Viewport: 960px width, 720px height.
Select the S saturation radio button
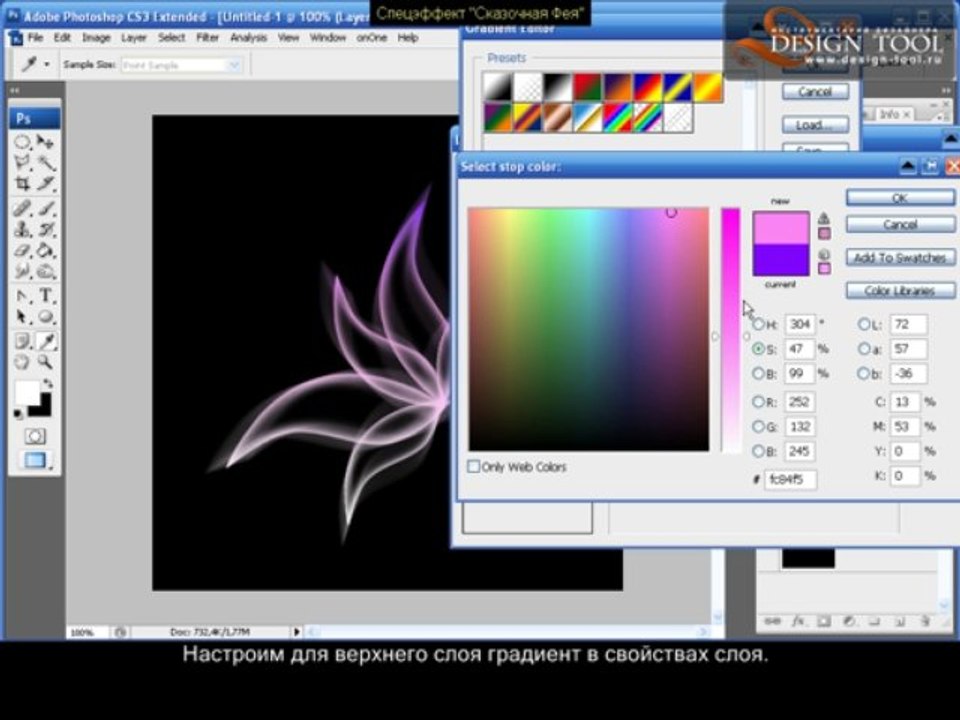[759, 349]
